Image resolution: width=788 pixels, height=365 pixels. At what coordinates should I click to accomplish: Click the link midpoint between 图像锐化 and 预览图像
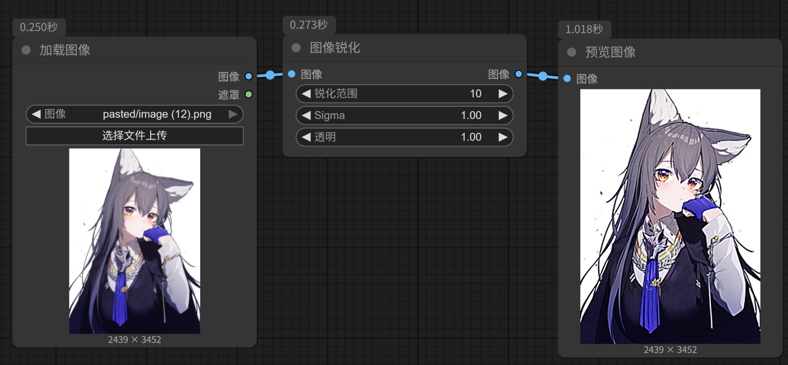543,76
